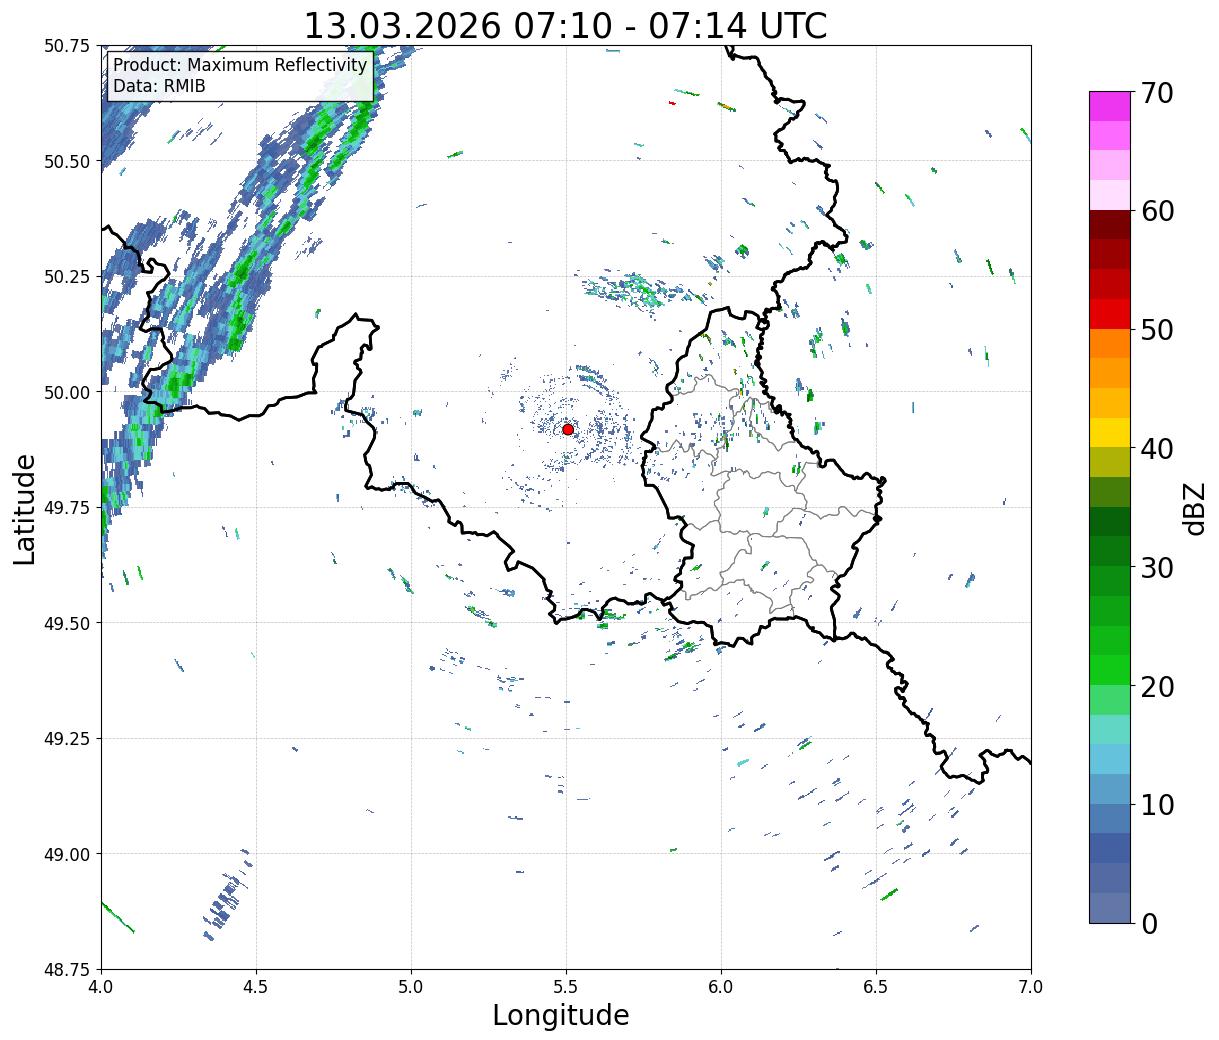Click the 70 tick on the colorbar
Viewport: 1219px width, 1040px height.
tap(1156, 93)
